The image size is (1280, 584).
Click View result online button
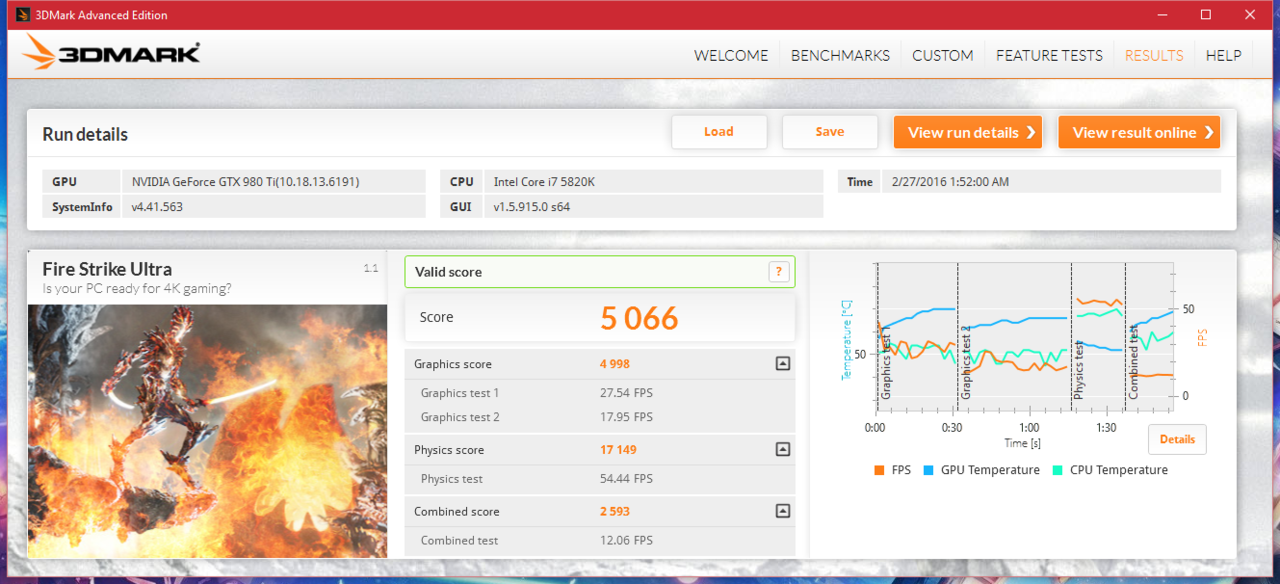click(x=1139, y=132)
